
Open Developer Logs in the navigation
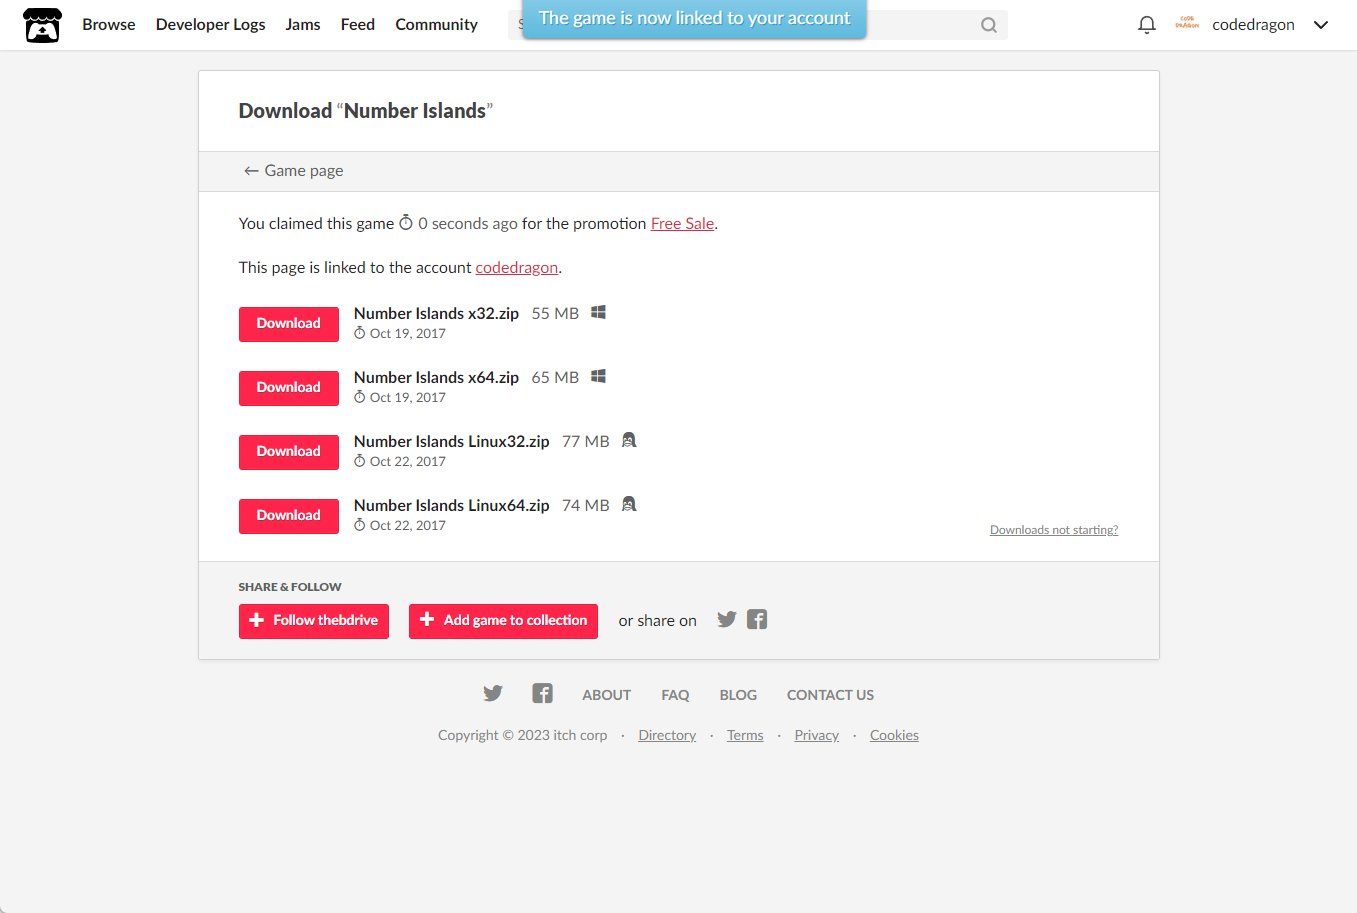tap(211, 25)
